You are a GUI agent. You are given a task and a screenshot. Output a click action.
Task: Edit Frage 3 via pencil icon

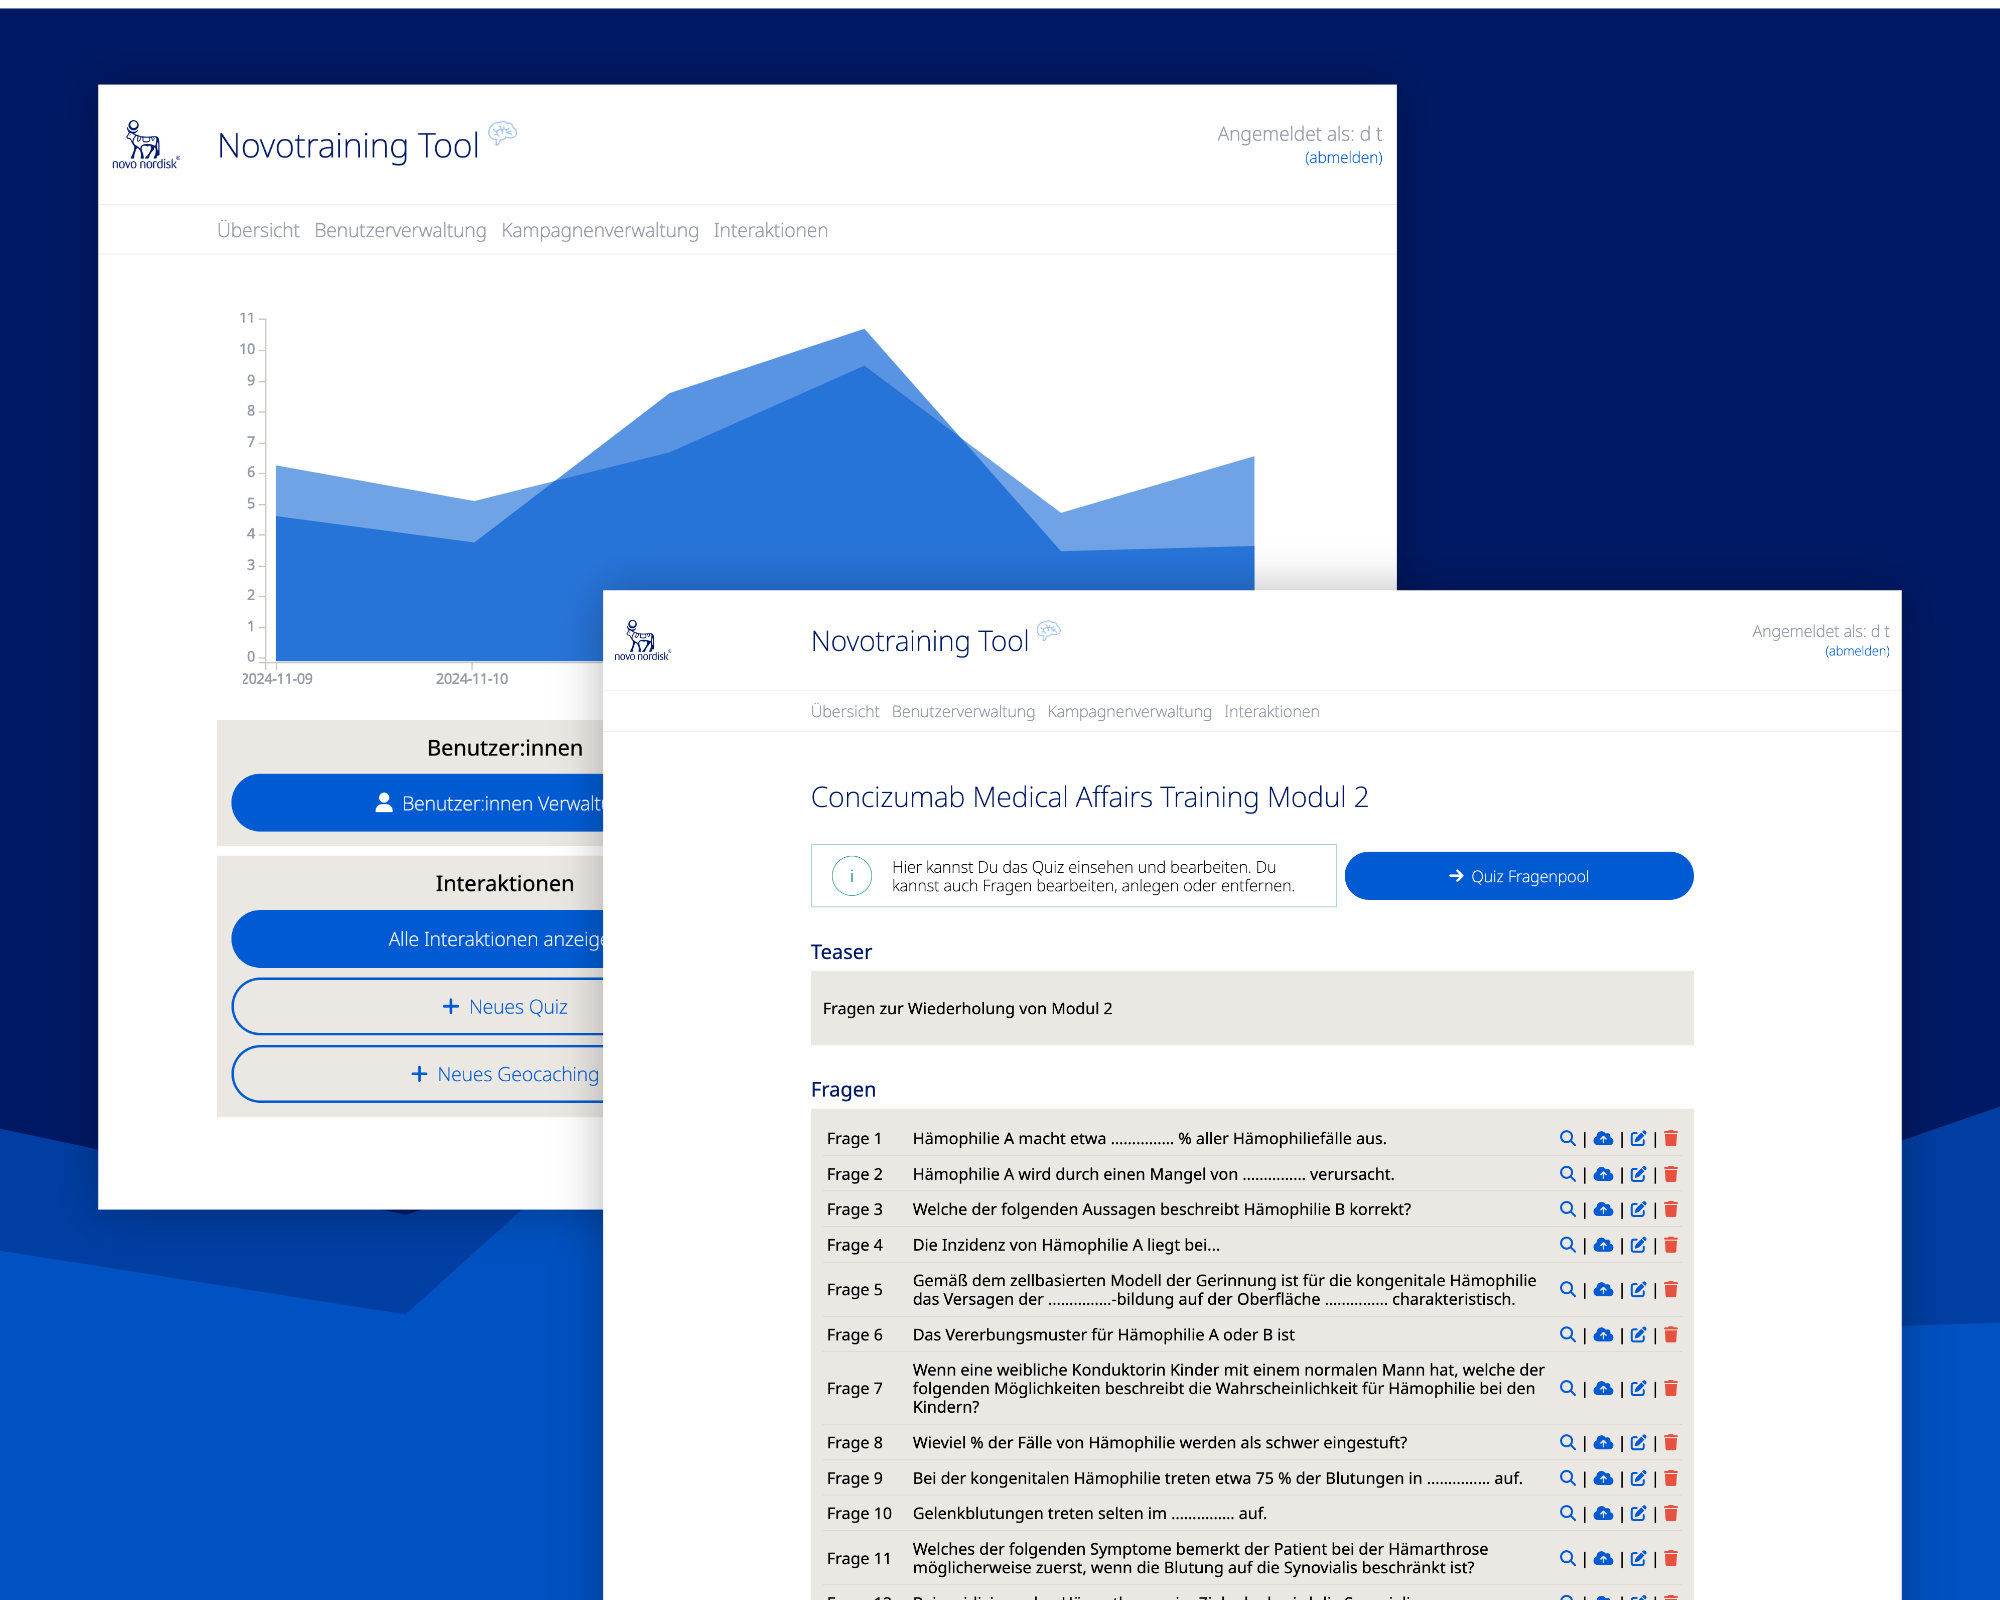pyautogui.click(x=1638, y=1209)
